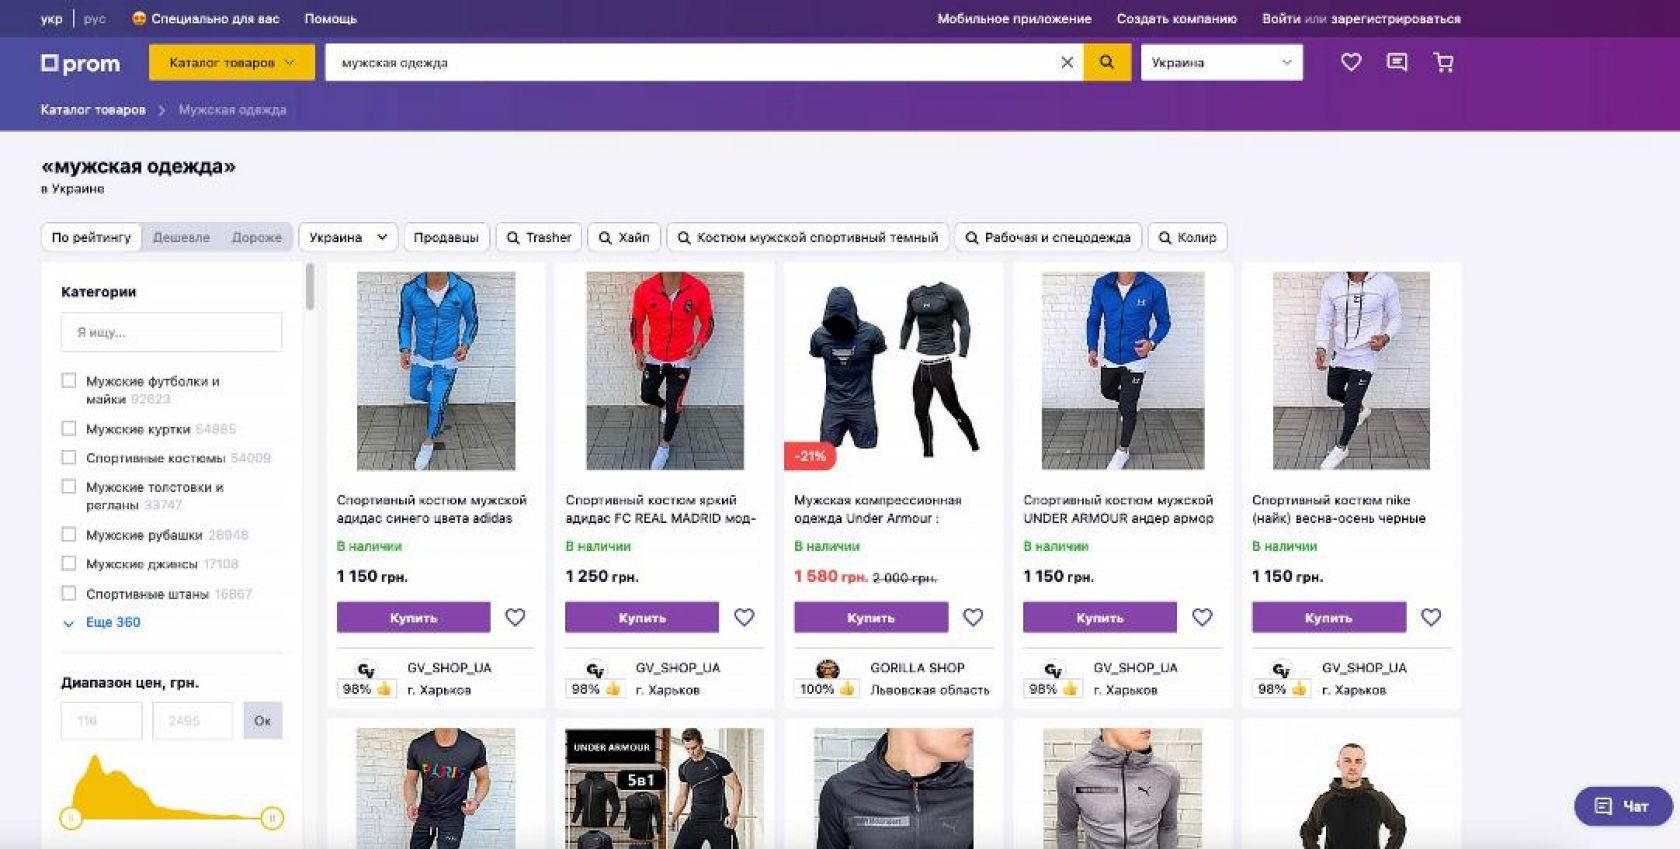
Task: Add Under Armour compression set to favorites
Action: coord(973,617)
